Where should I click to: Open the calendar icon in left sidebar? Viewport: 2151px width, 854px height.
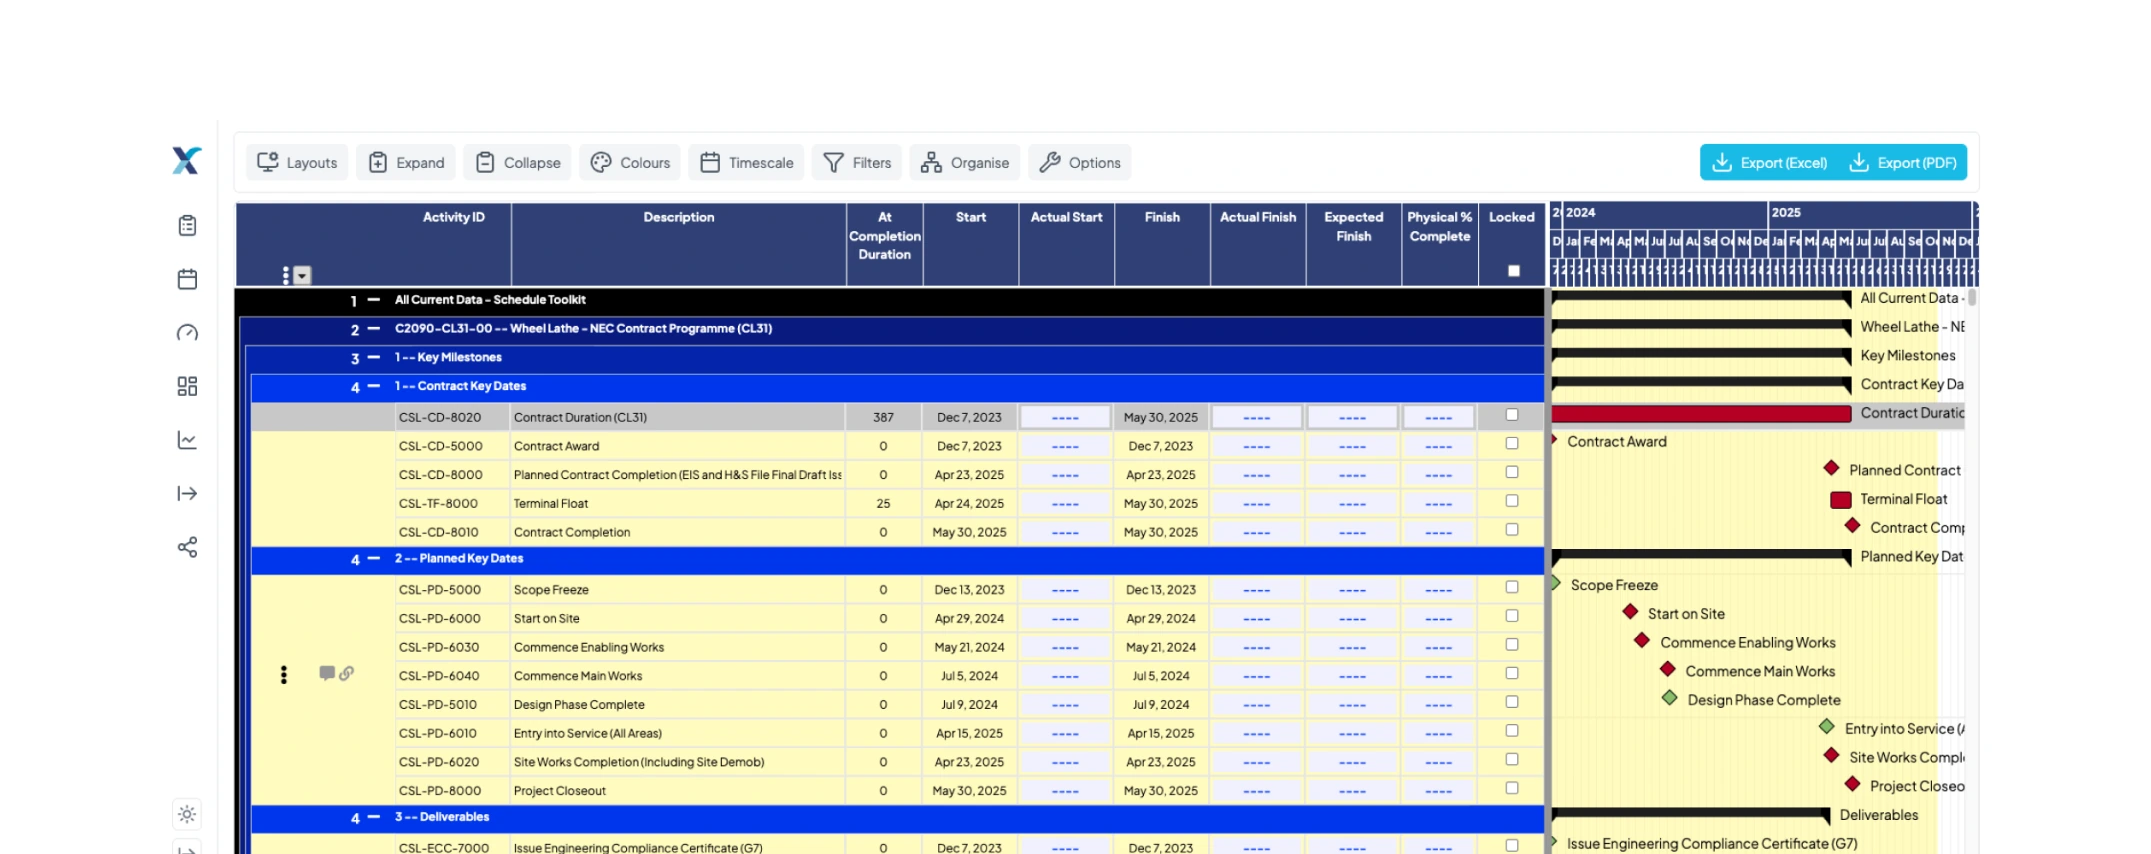(x=187, y=279)
